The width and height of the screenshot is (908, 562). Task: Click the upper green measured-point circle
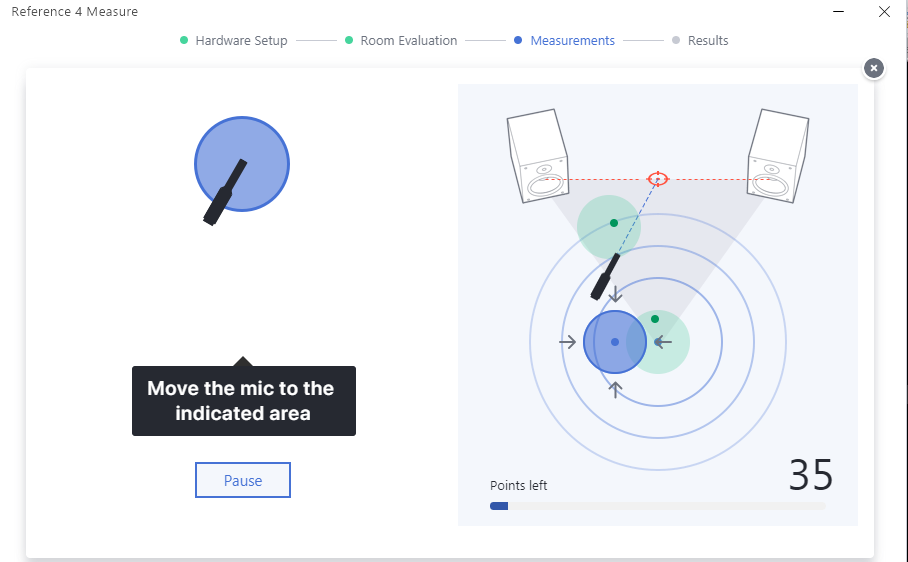609,226
